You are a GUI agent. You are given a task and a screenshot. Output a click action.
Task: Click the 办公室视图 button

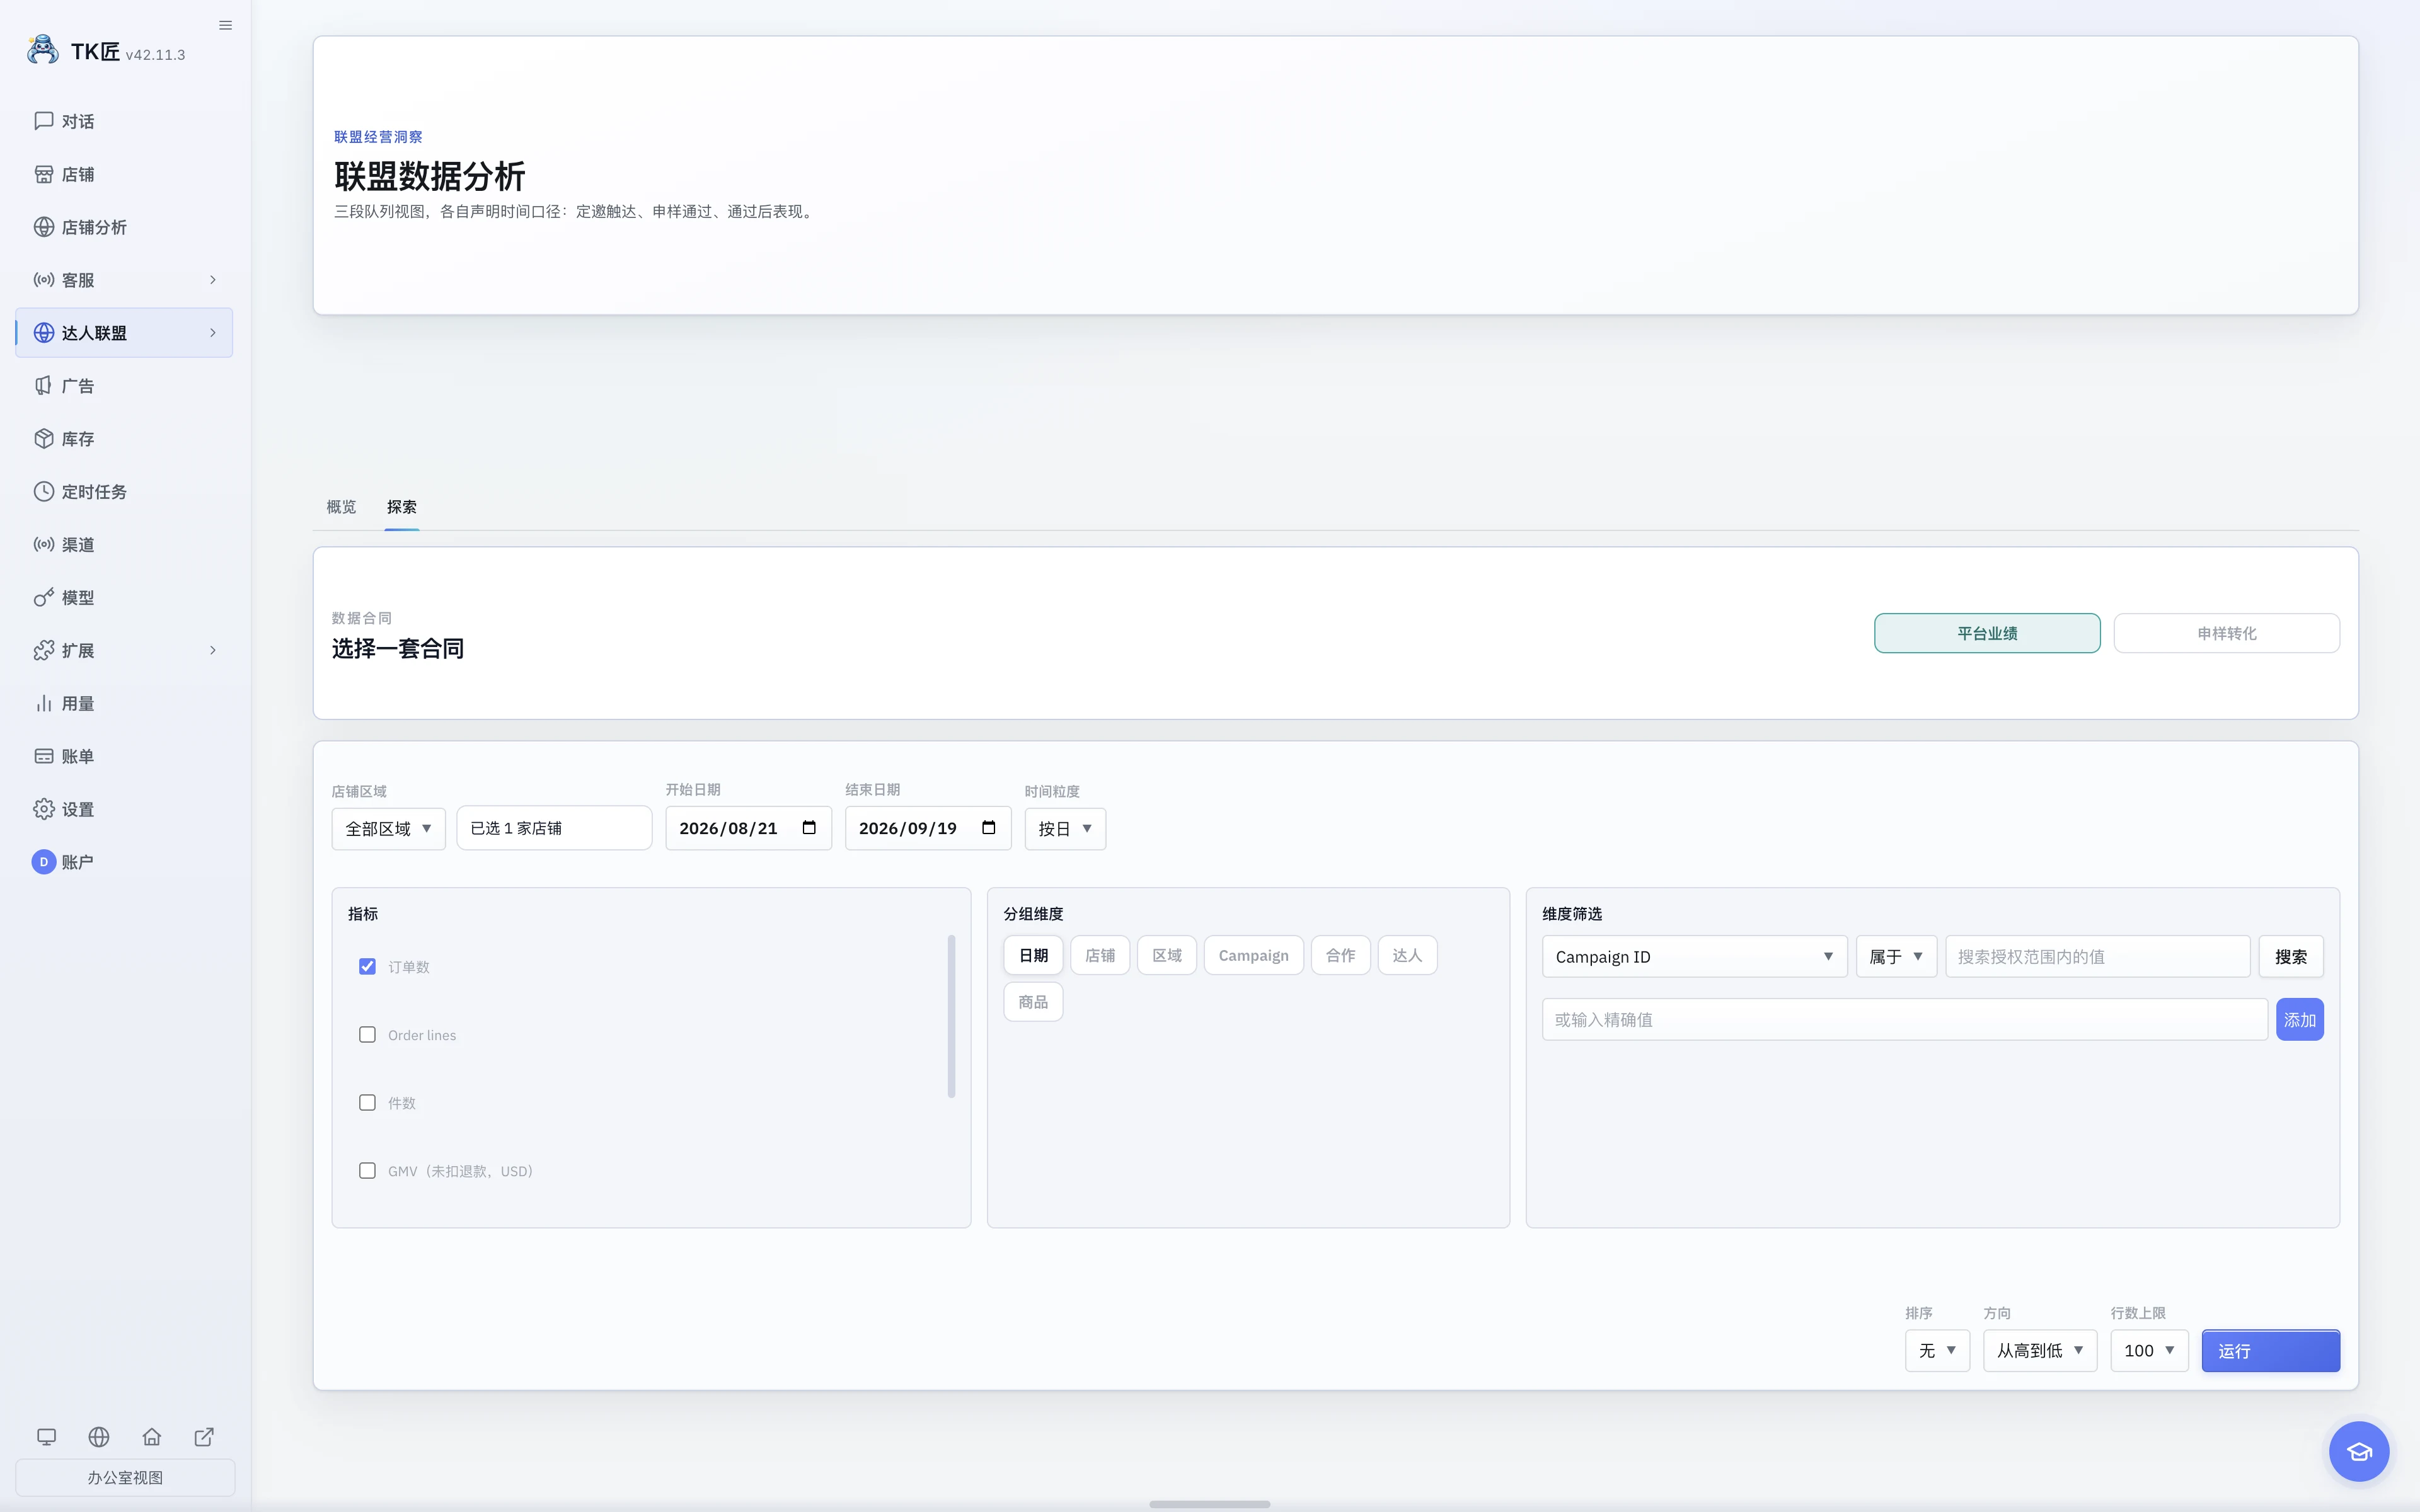point(125,1478)
